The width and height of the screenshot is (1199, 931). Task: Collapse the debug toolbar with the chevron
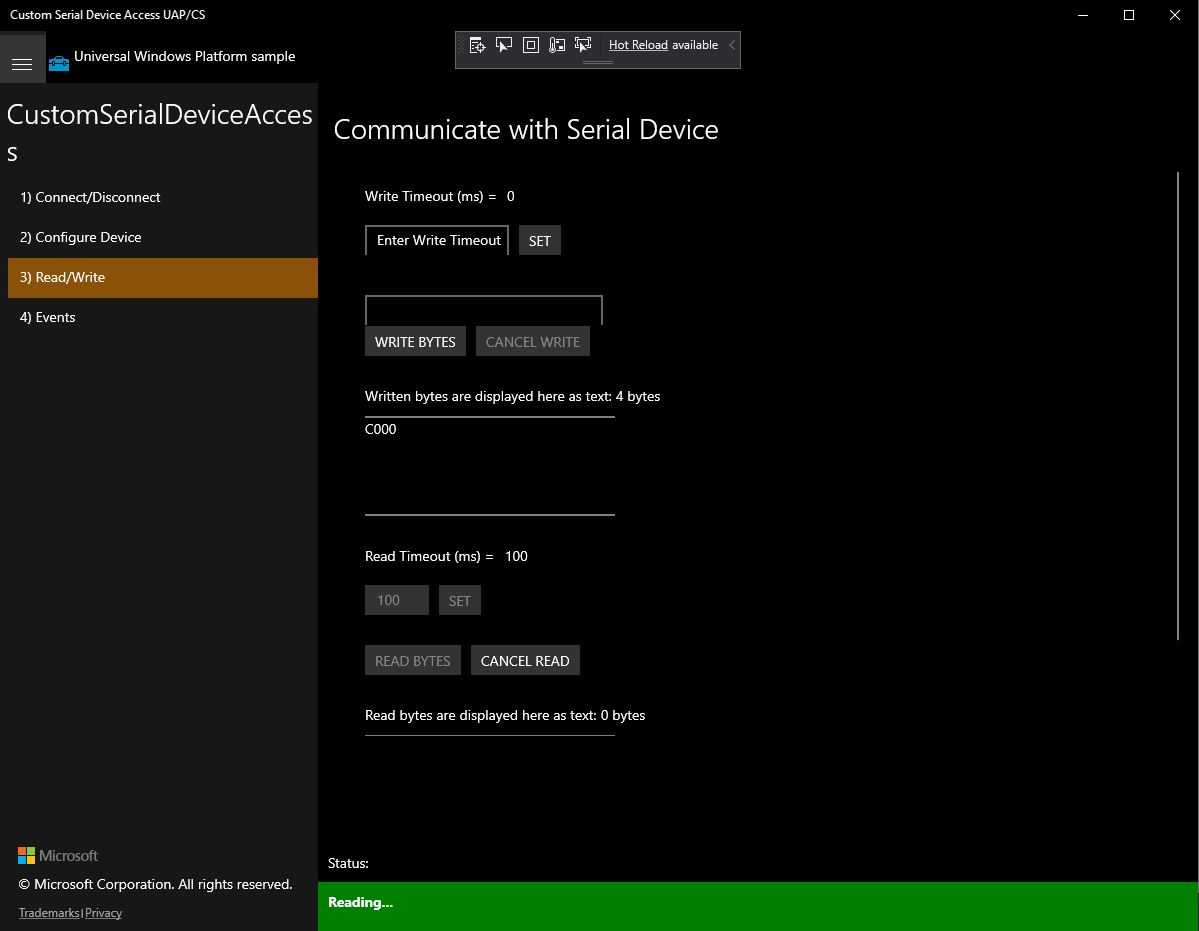pos(732,45)
